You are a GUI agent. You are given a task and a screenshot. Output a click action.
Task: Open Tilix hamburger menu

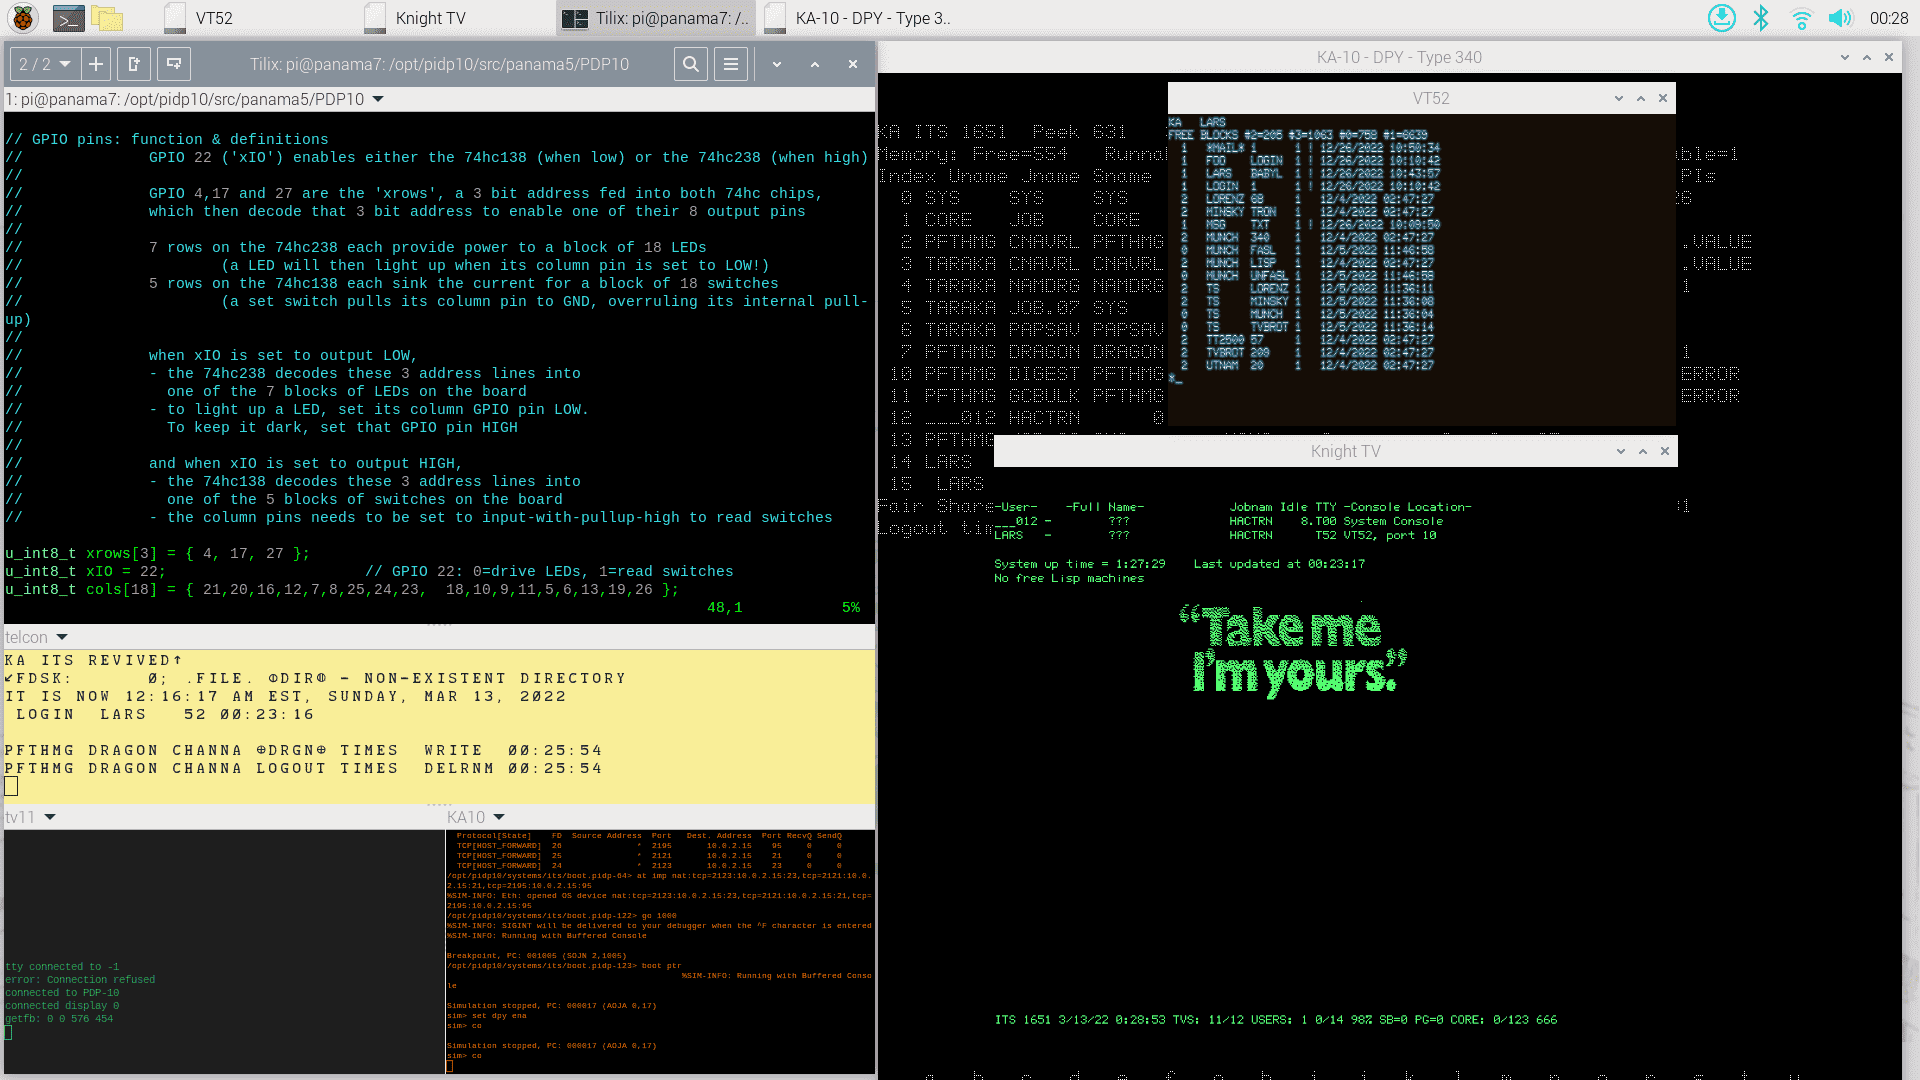pyautogui.click(x=731, y=64)
